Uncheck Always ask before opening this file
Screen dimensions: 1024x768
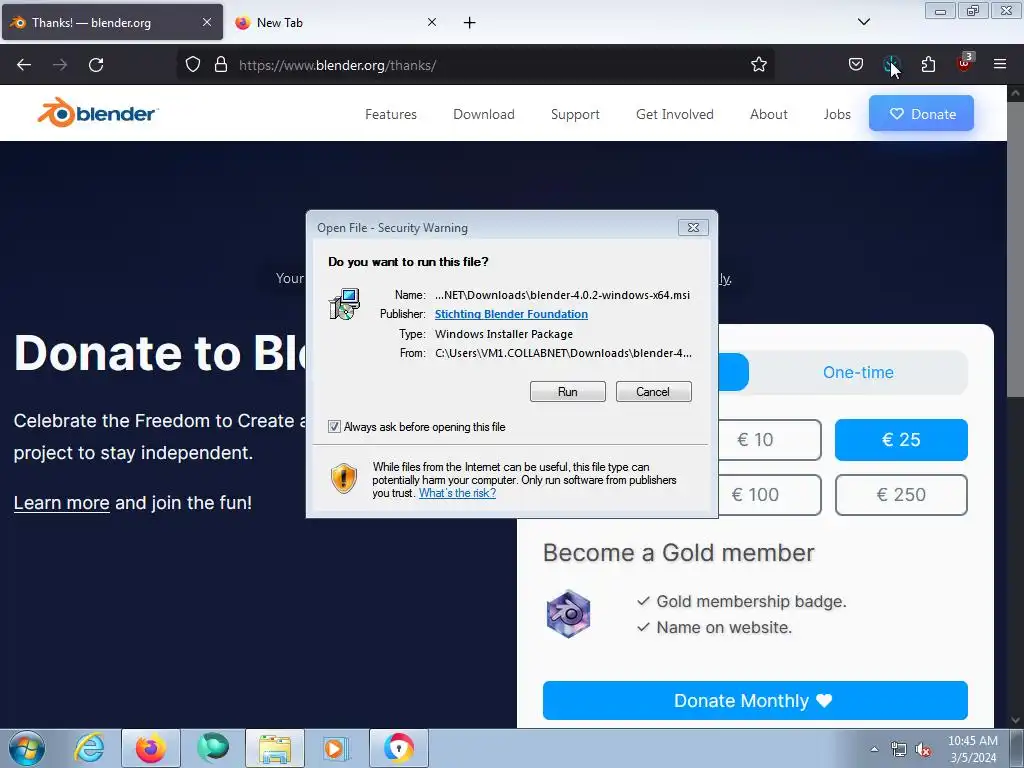click(x=334, y=426)
